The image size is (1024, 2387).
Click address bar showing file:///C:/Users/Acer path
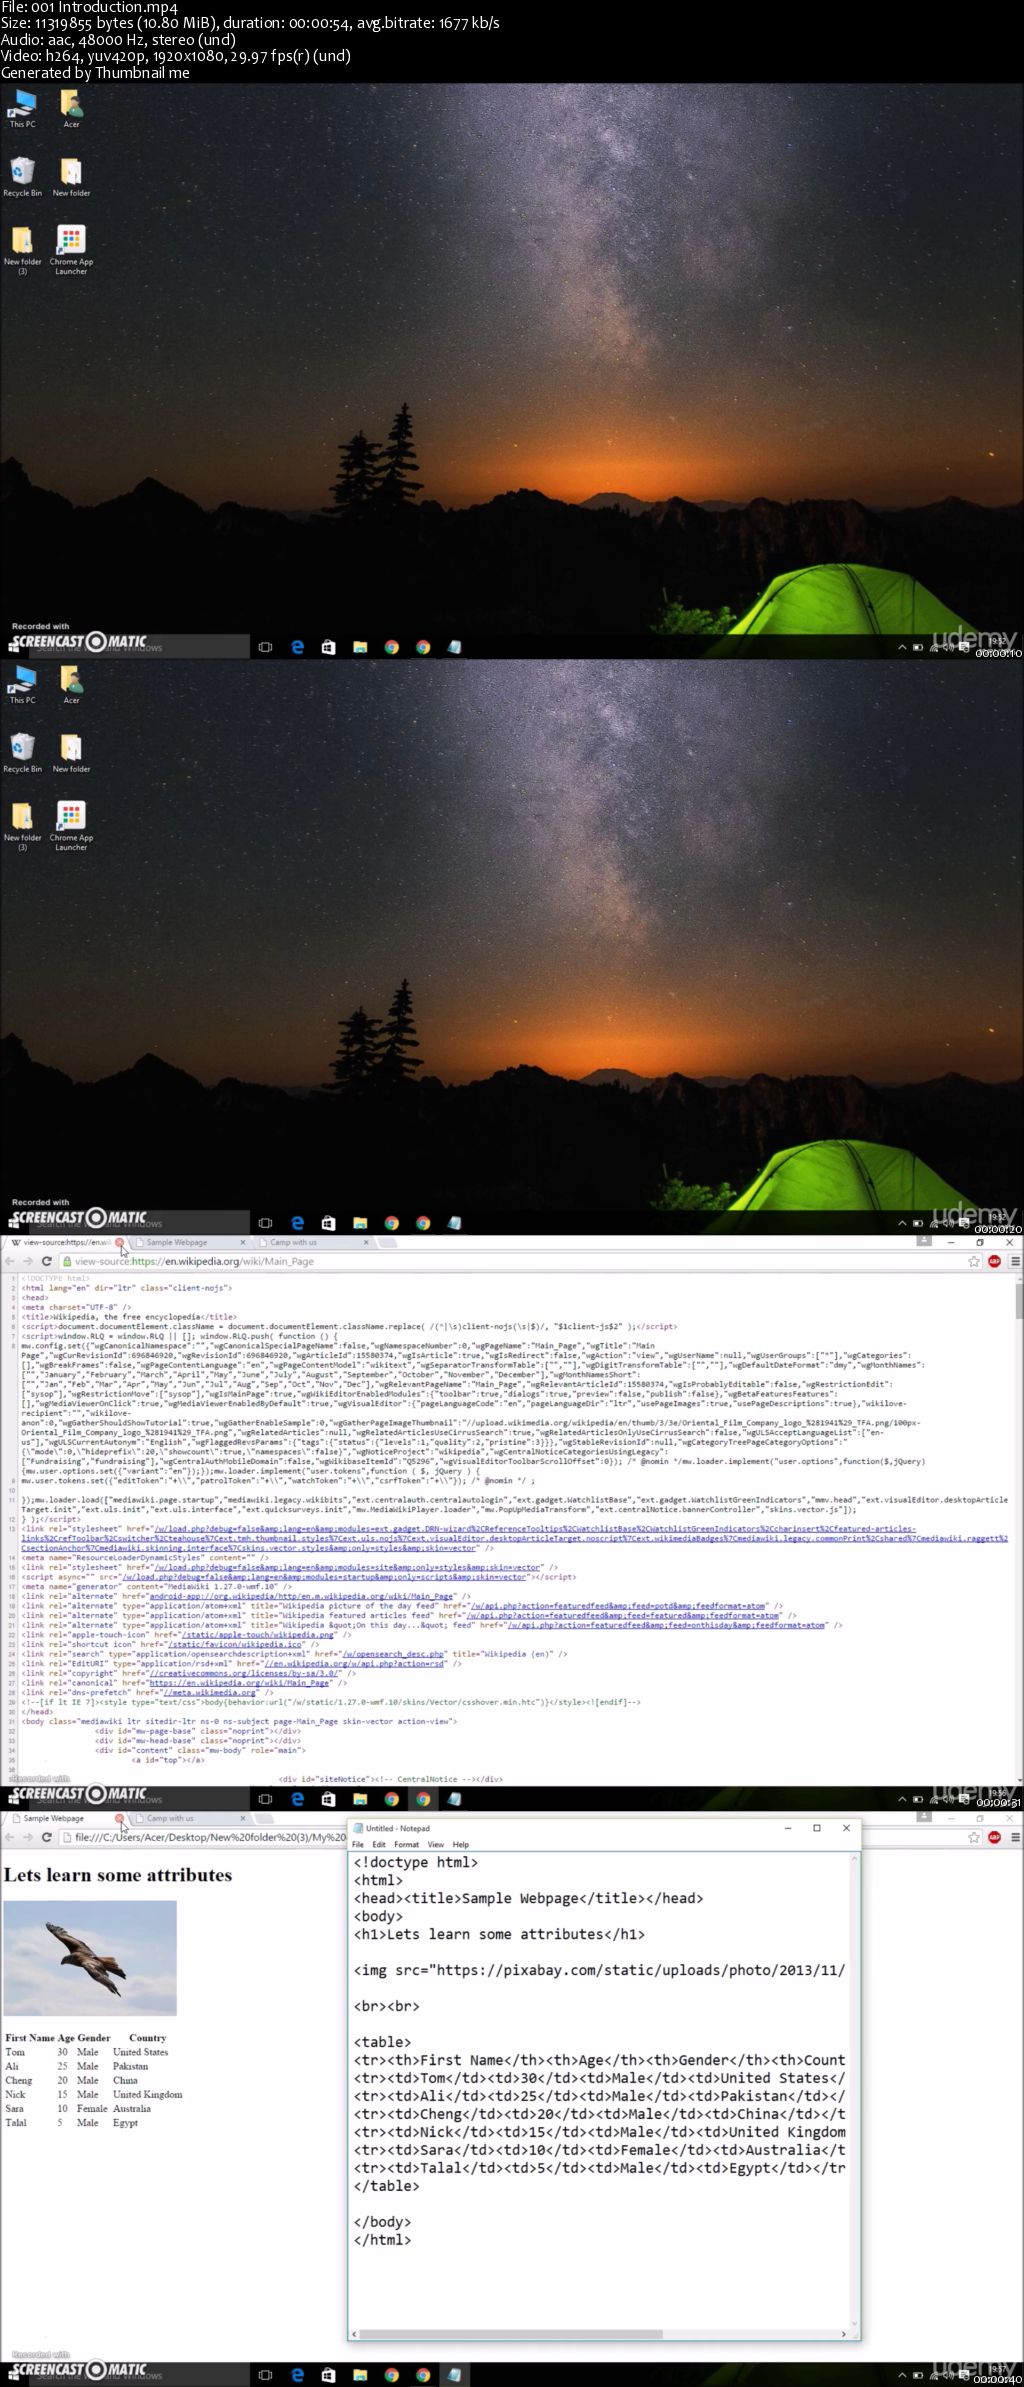pos(200,1837)
